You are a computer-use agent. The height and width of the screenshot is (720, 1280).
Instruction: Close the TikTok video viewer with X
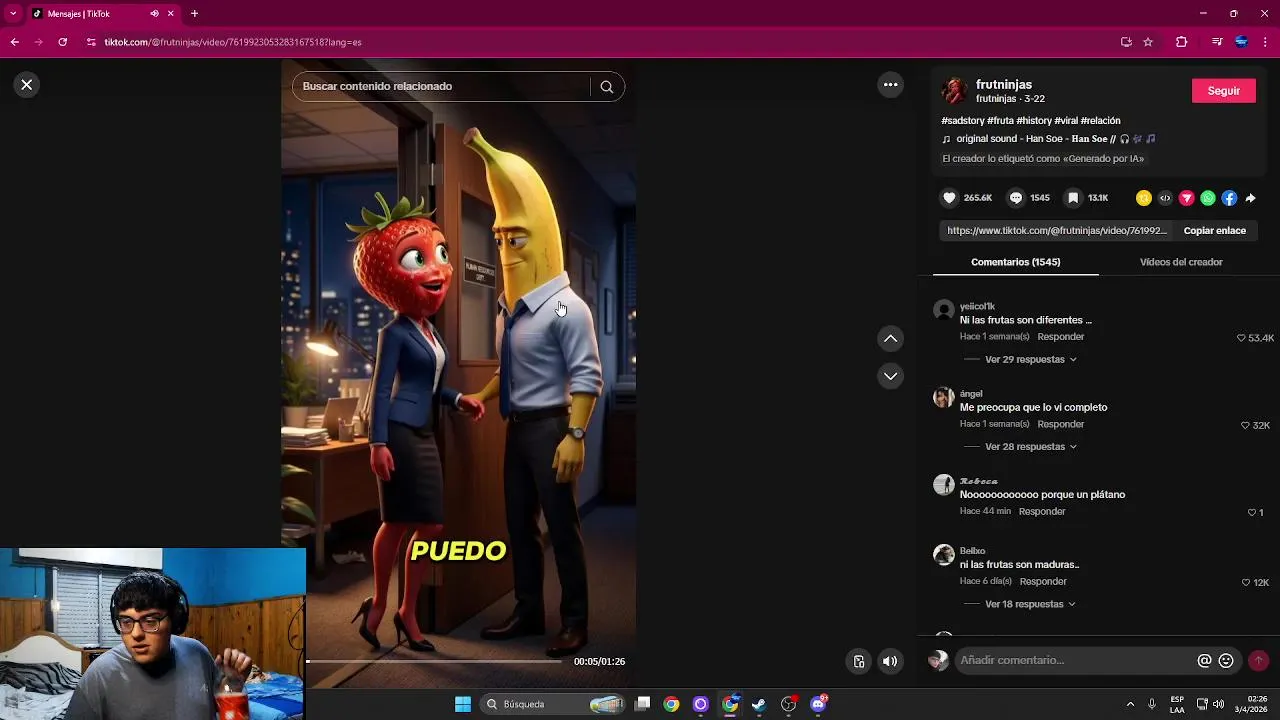27,85
